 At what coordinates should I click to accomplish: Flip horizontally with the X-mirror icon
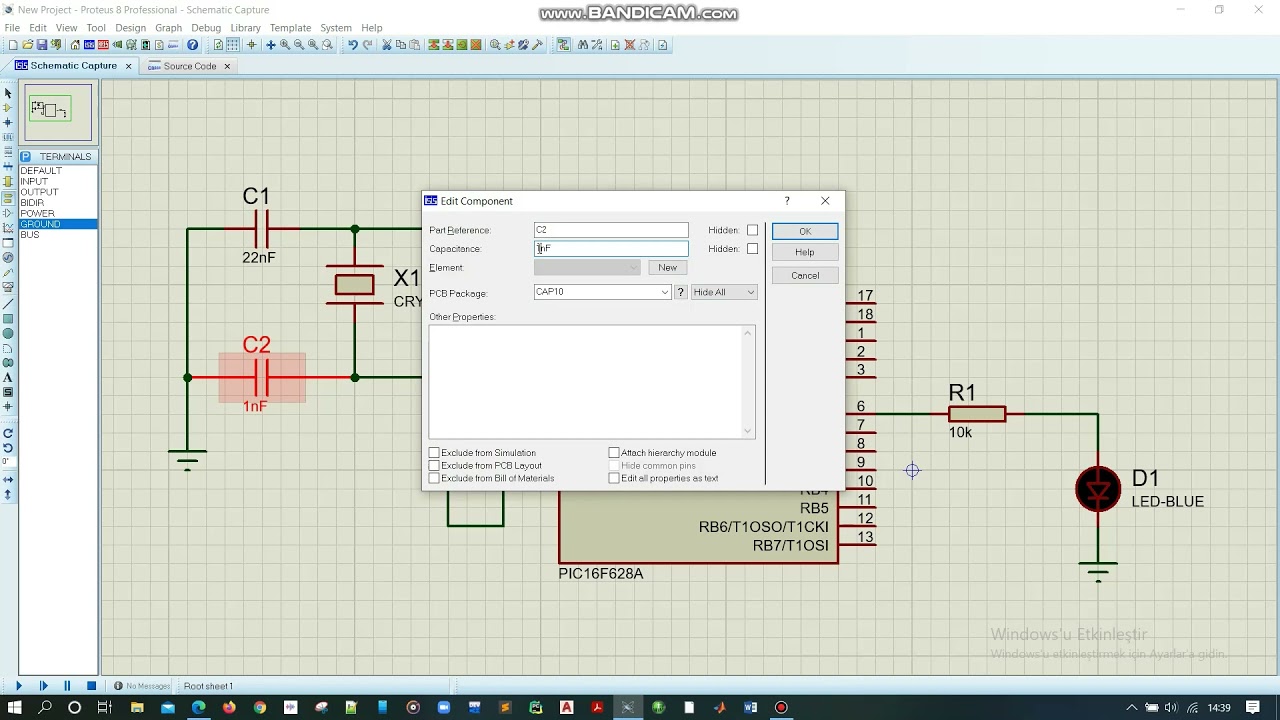8,479
